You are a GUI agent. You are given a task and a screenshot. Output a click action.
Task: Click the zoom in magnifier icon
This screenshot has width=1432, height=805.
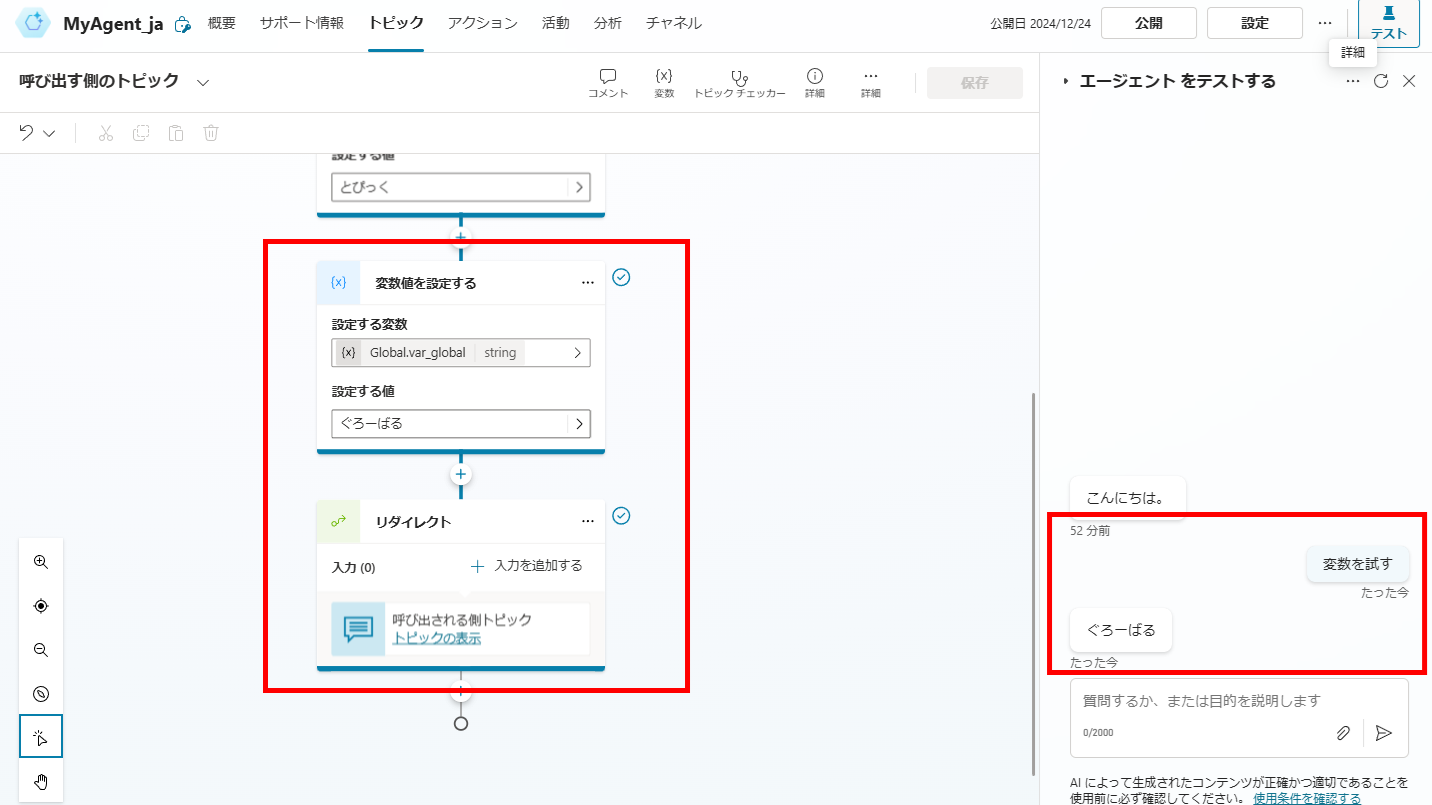(41, 562)
